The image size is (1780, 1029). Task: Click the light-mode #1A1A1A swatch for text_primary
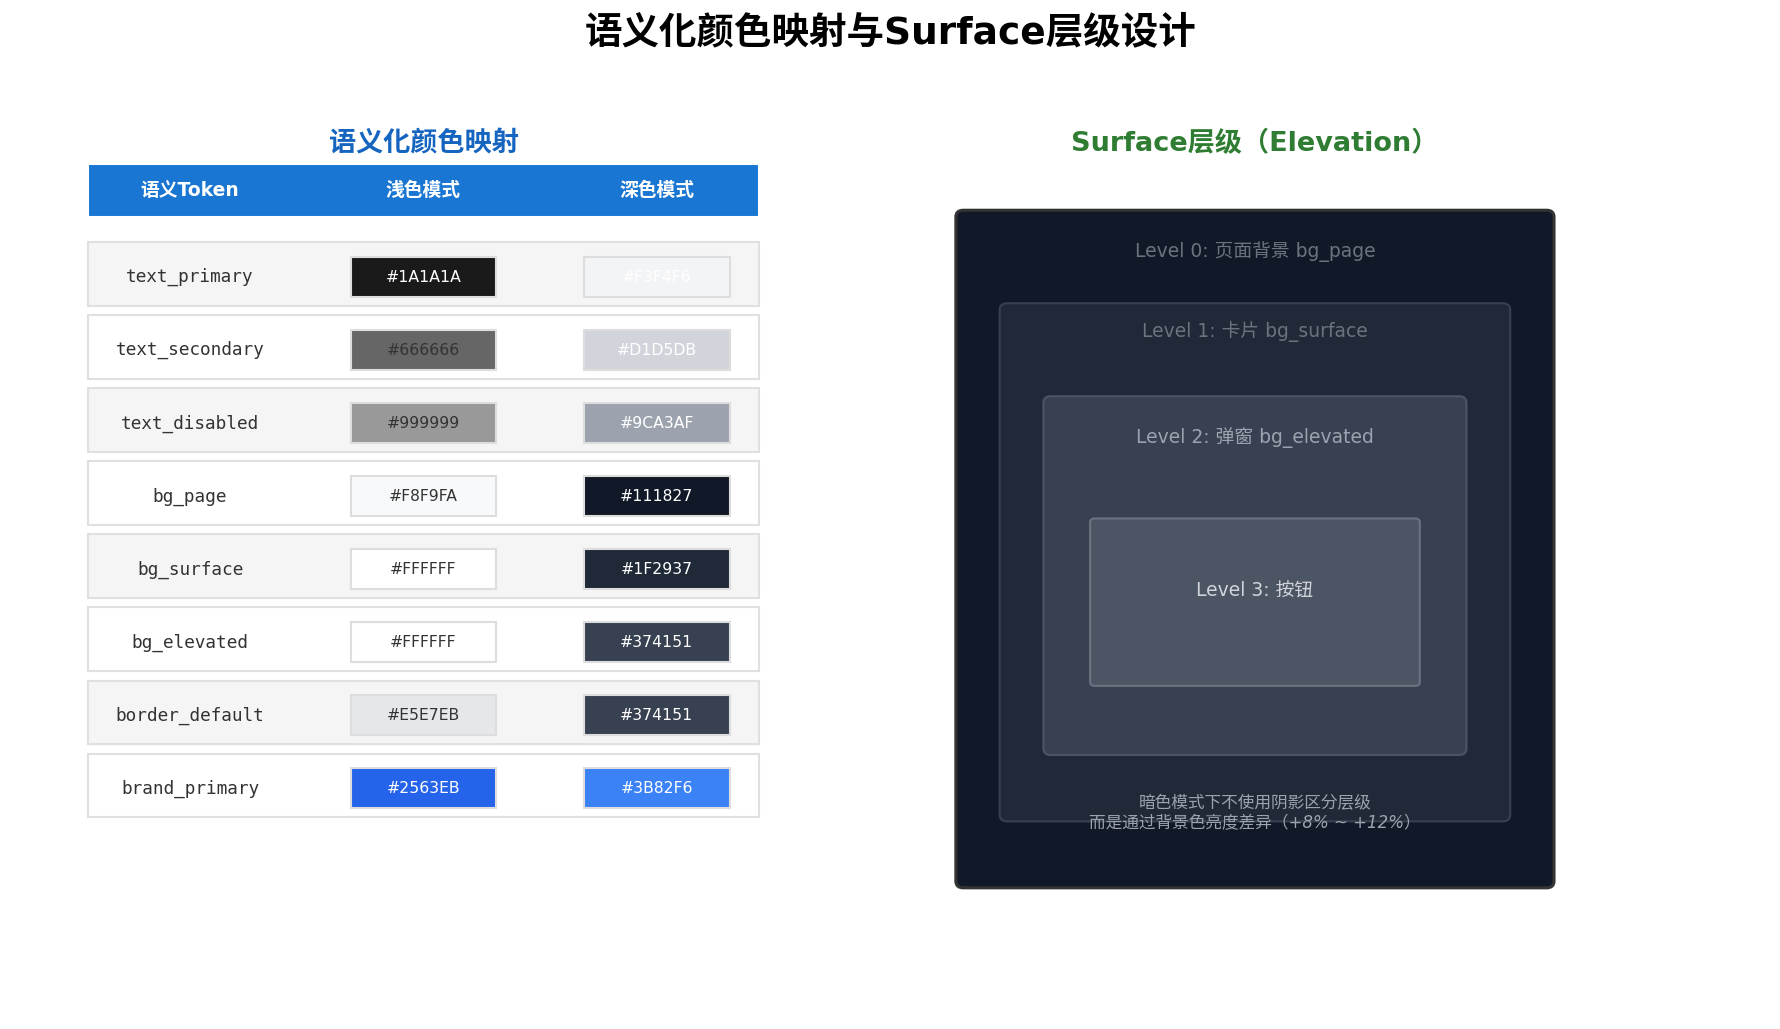coord(423,277)
